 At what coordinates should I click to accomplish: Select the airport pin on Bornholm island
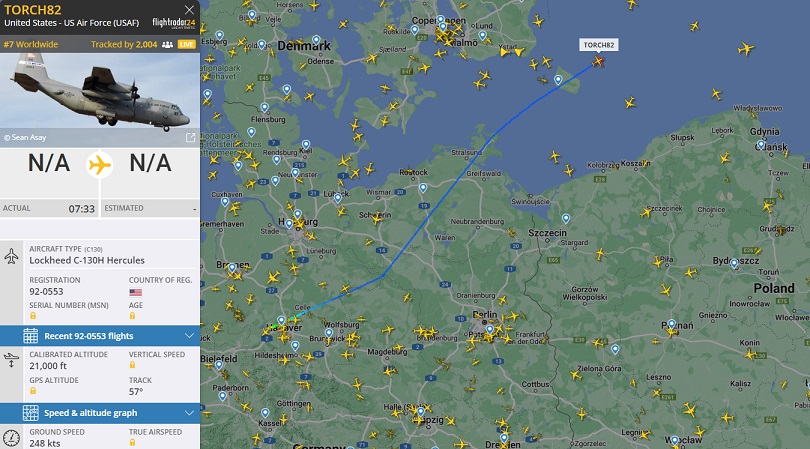(558, 80)
